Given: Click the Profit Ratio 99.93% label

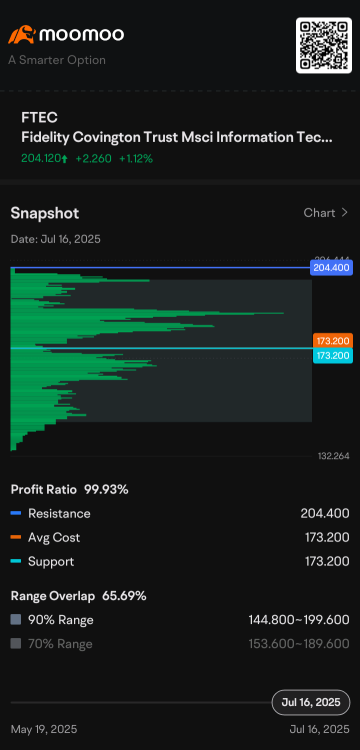Looking at the screenshot, I should (69, 489).
